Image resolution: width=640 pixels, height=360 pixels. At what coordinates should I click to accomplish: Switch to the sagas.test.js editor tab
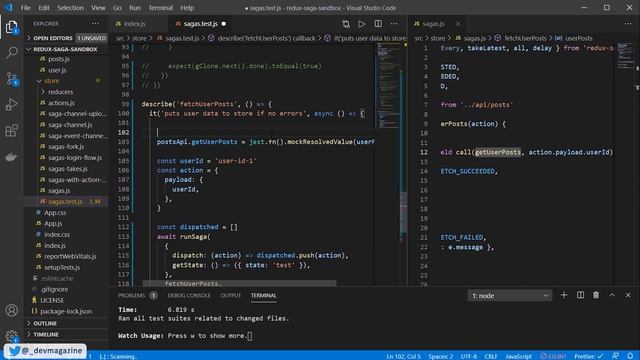200,24
